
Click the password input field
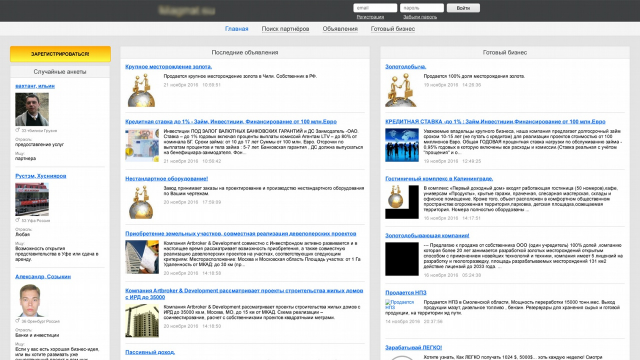click(422, 8)
